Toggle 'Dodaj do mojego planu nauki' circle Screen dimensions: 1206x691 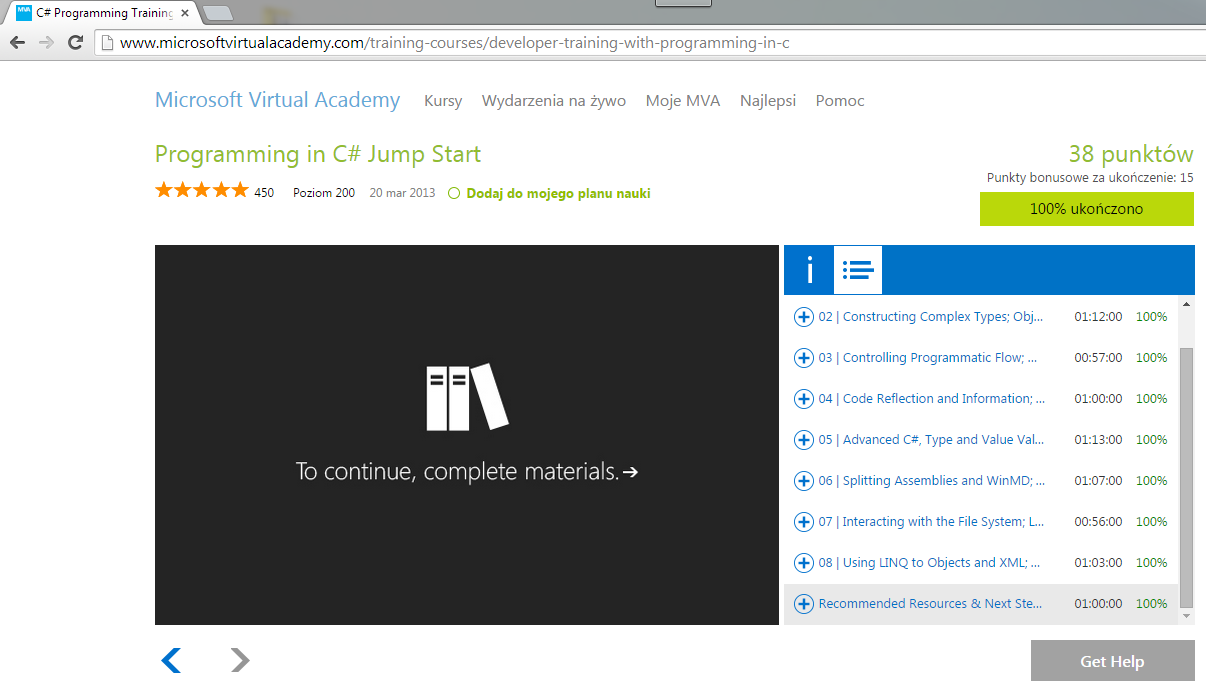click(x=454, y=194)
